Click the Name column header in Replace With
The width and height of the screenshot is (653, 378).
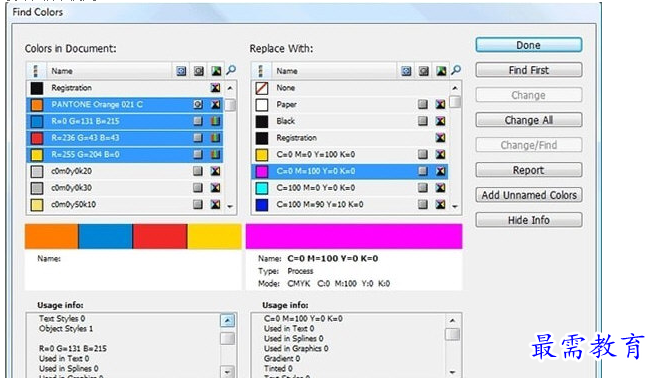(x=334, y=71)
